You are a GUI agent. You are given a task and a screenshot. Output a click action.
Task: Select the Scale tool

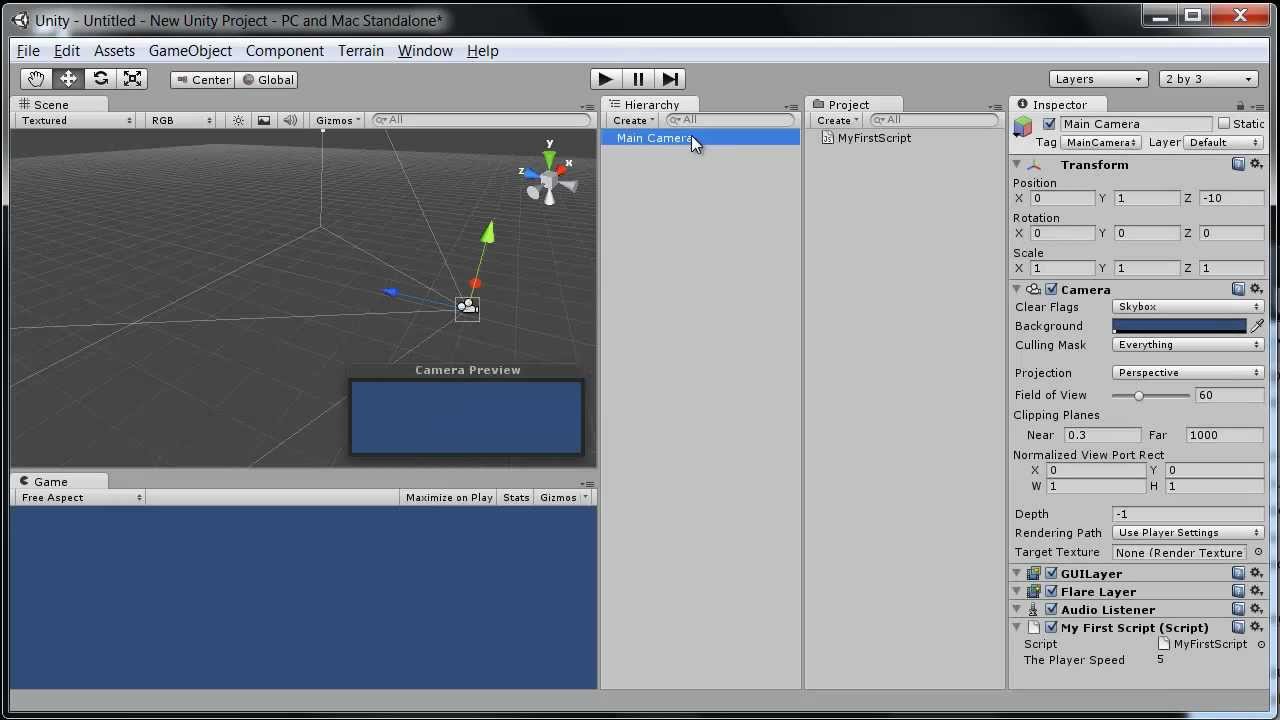[x=132, y=79]
